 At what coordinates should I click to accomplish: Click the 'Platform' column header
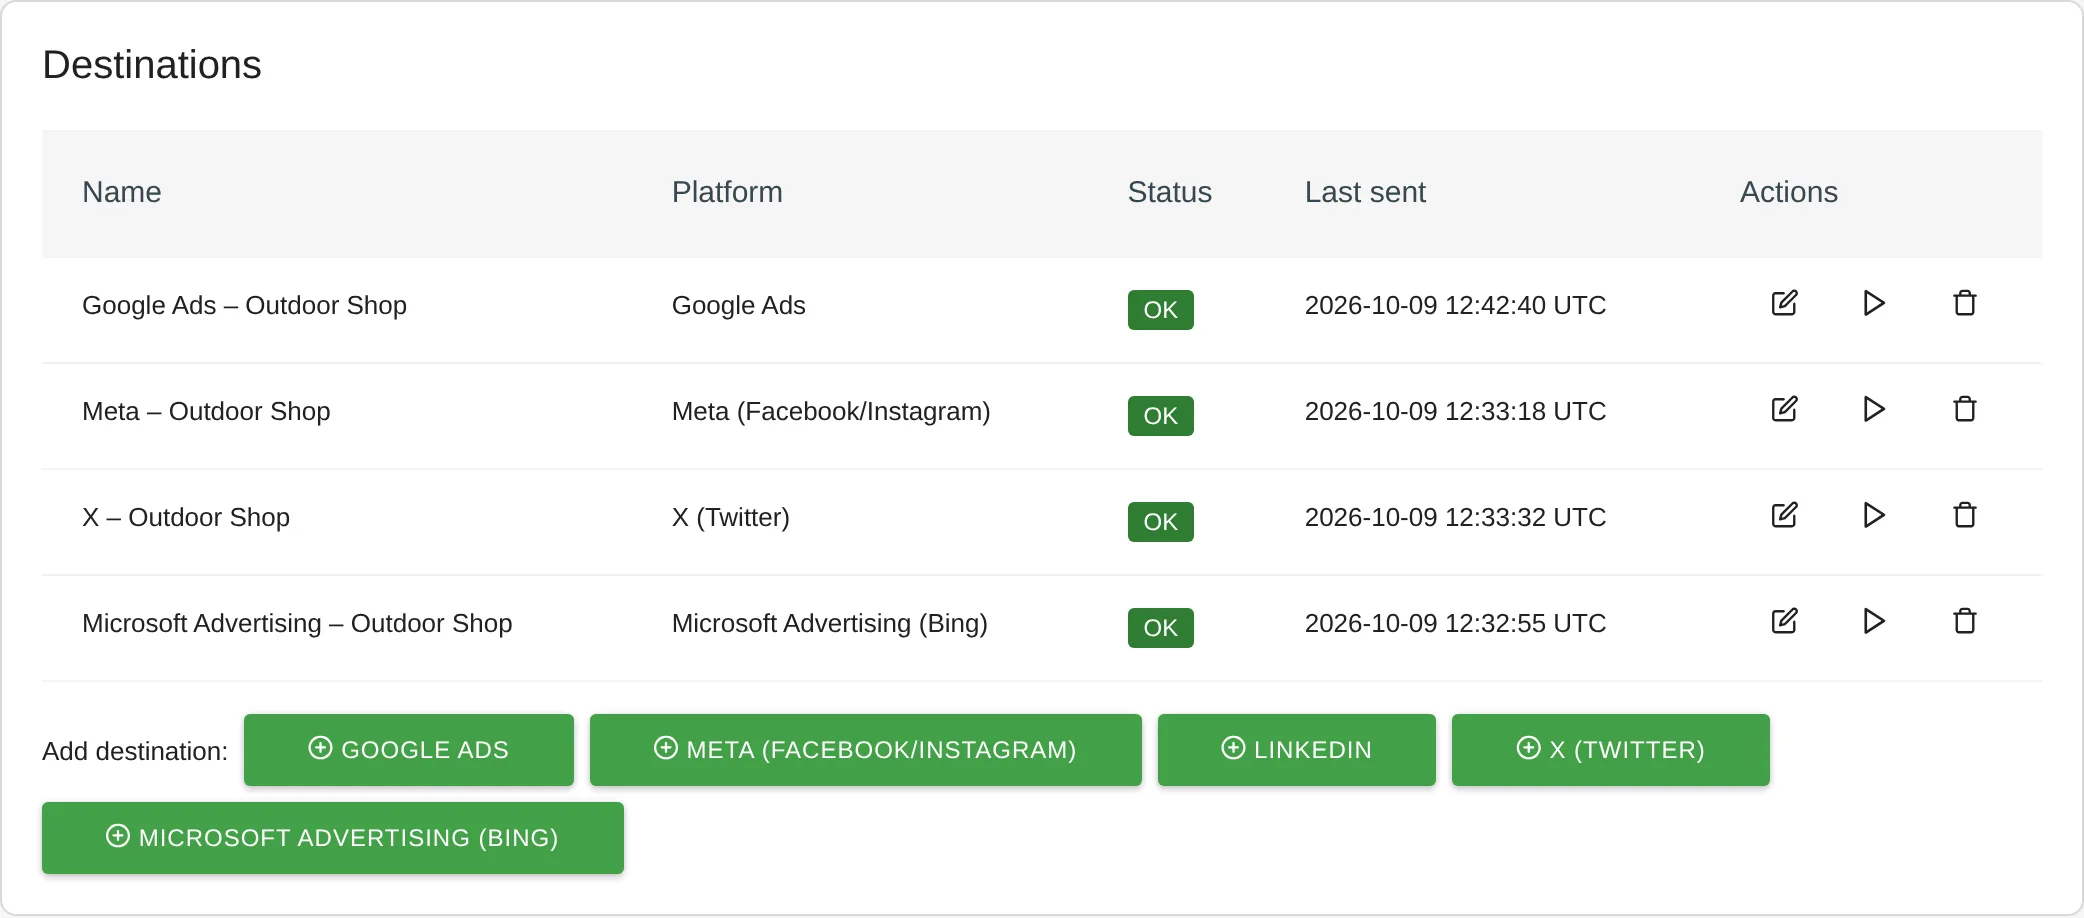727,192
